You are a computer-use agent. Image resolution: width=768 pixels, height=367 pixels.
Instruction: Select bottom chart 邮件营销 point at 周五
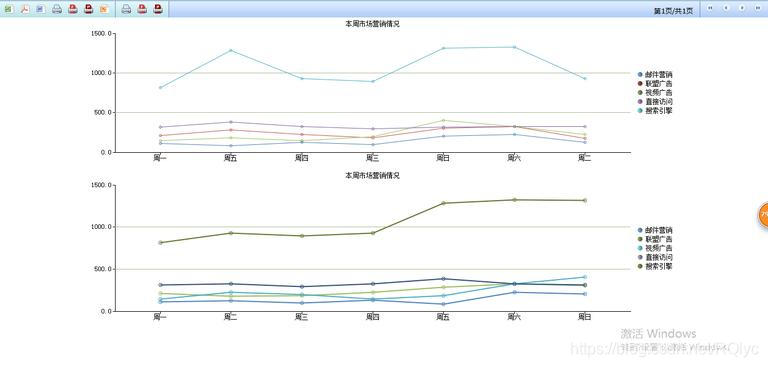(443, 304)
